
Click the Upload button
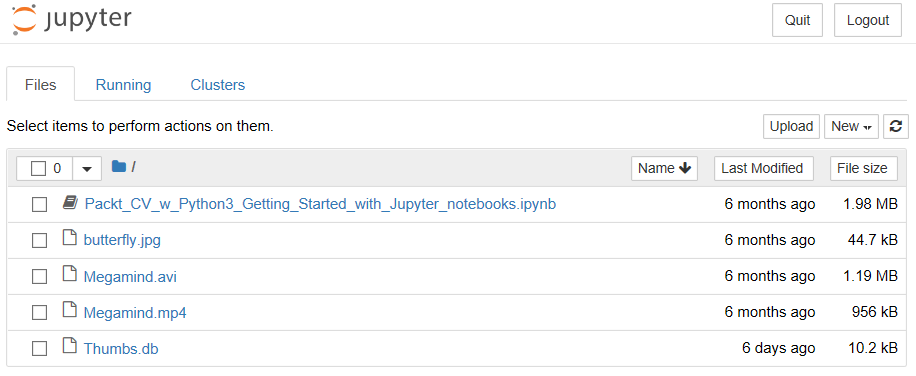coord(791,126)
